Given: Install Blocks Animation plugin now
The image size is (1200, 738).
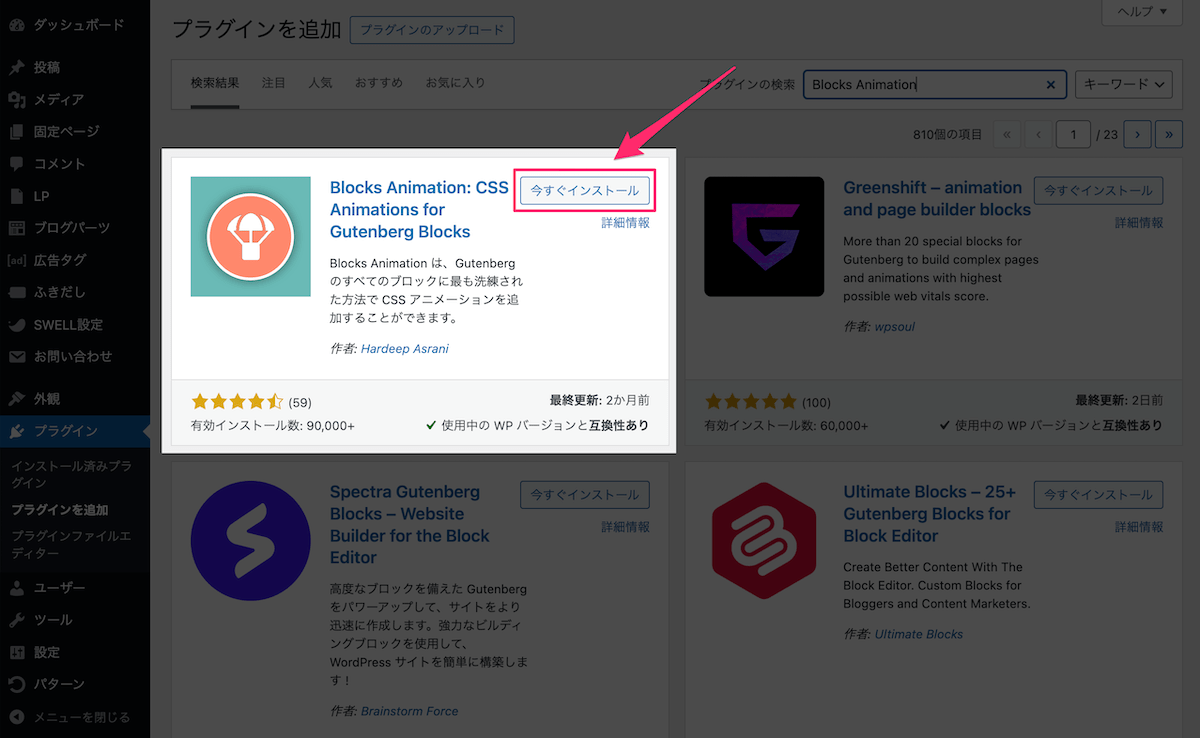Looking at the screenshot, I should (x=584, y=191).
